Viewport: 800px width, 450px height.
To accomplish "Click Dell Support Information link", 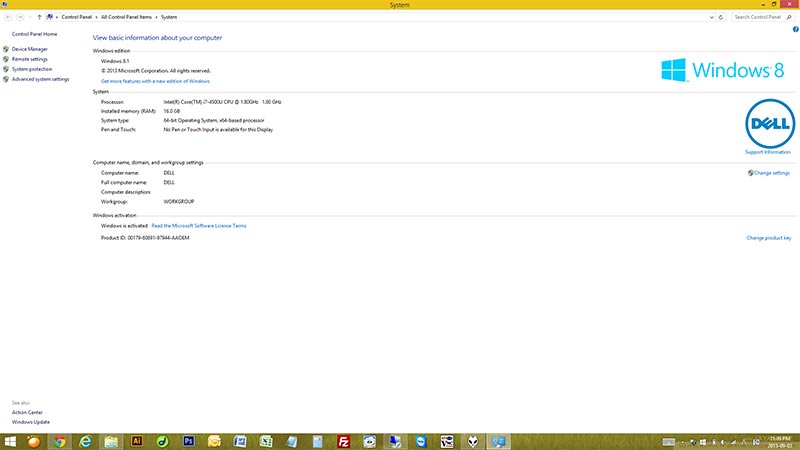I will [x=767, y=152].
